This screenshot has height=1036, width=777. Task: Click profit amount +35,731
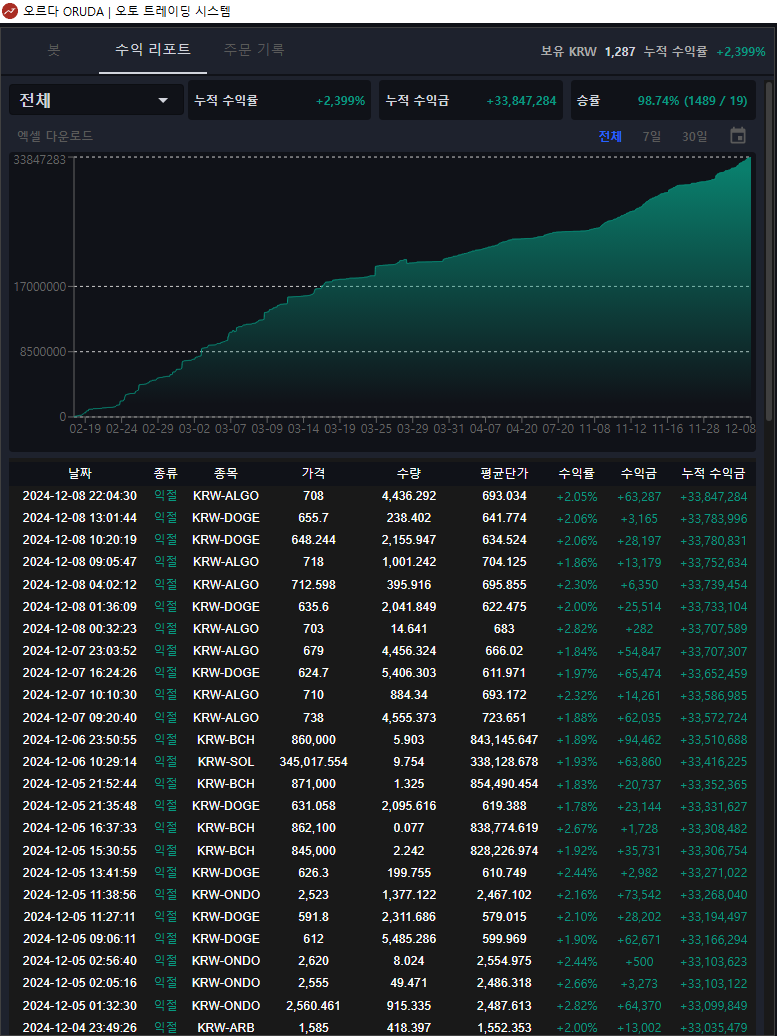point(639,851)
